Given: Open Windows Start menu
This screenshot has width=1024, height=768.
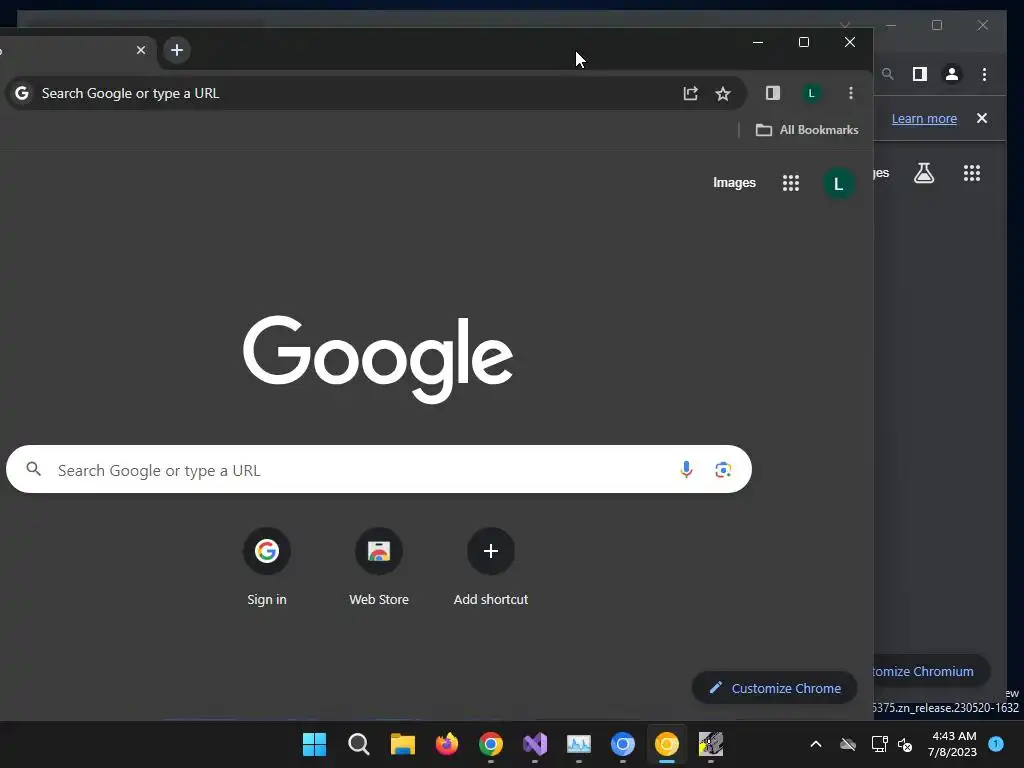Looking at the screenshot, I should 314,744.
